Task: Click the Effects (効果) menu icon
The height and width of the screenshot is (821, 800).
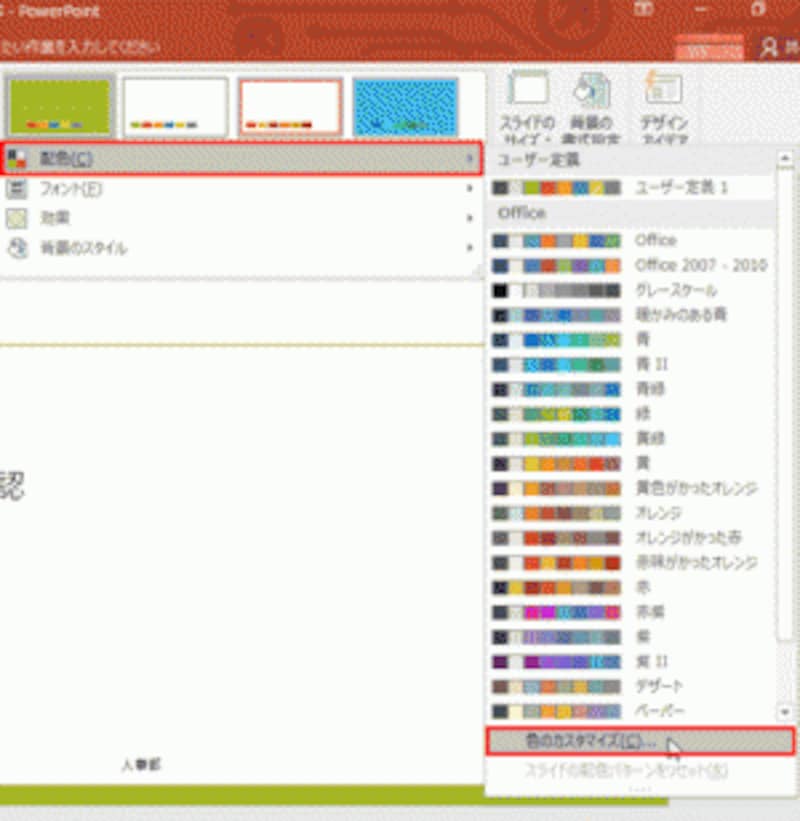Action: [17, 218]
